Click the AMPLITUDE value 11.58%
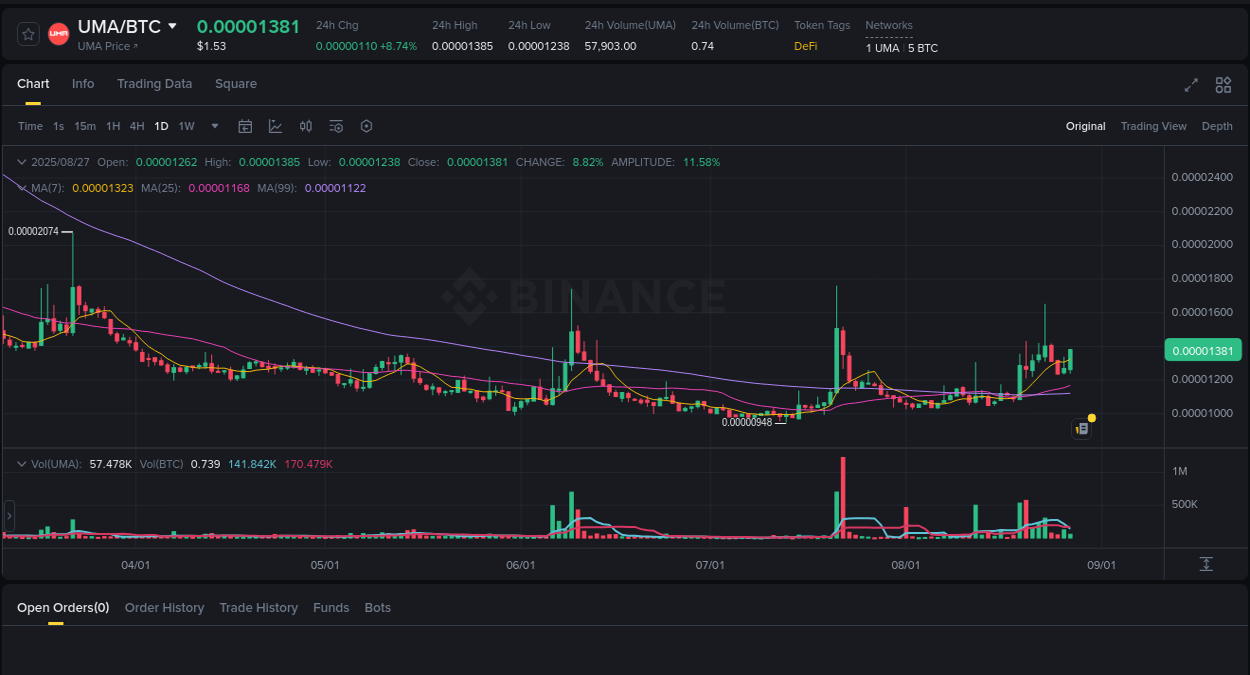 (x=702, y=162)
